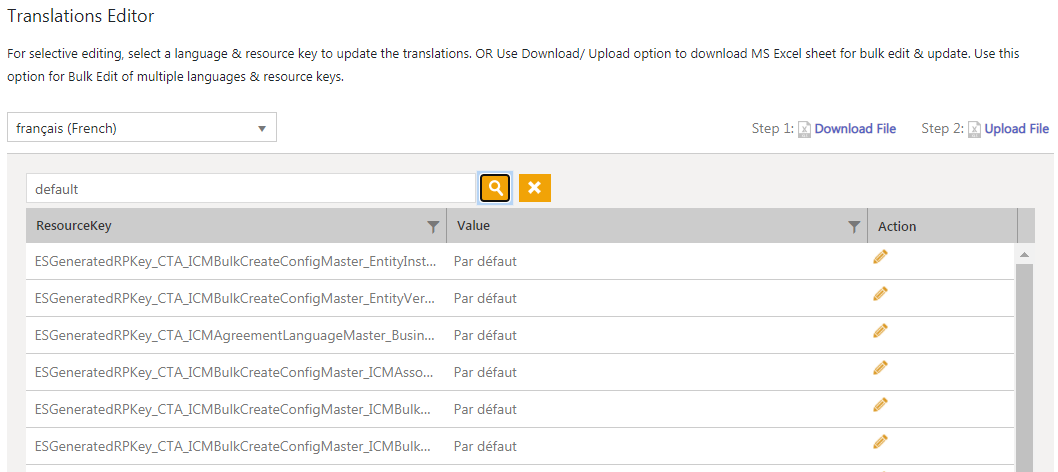Viewport: 1058px width, 472px height.
Task: Open the français (French) language dropdown
Action: [x=142, y=128]
